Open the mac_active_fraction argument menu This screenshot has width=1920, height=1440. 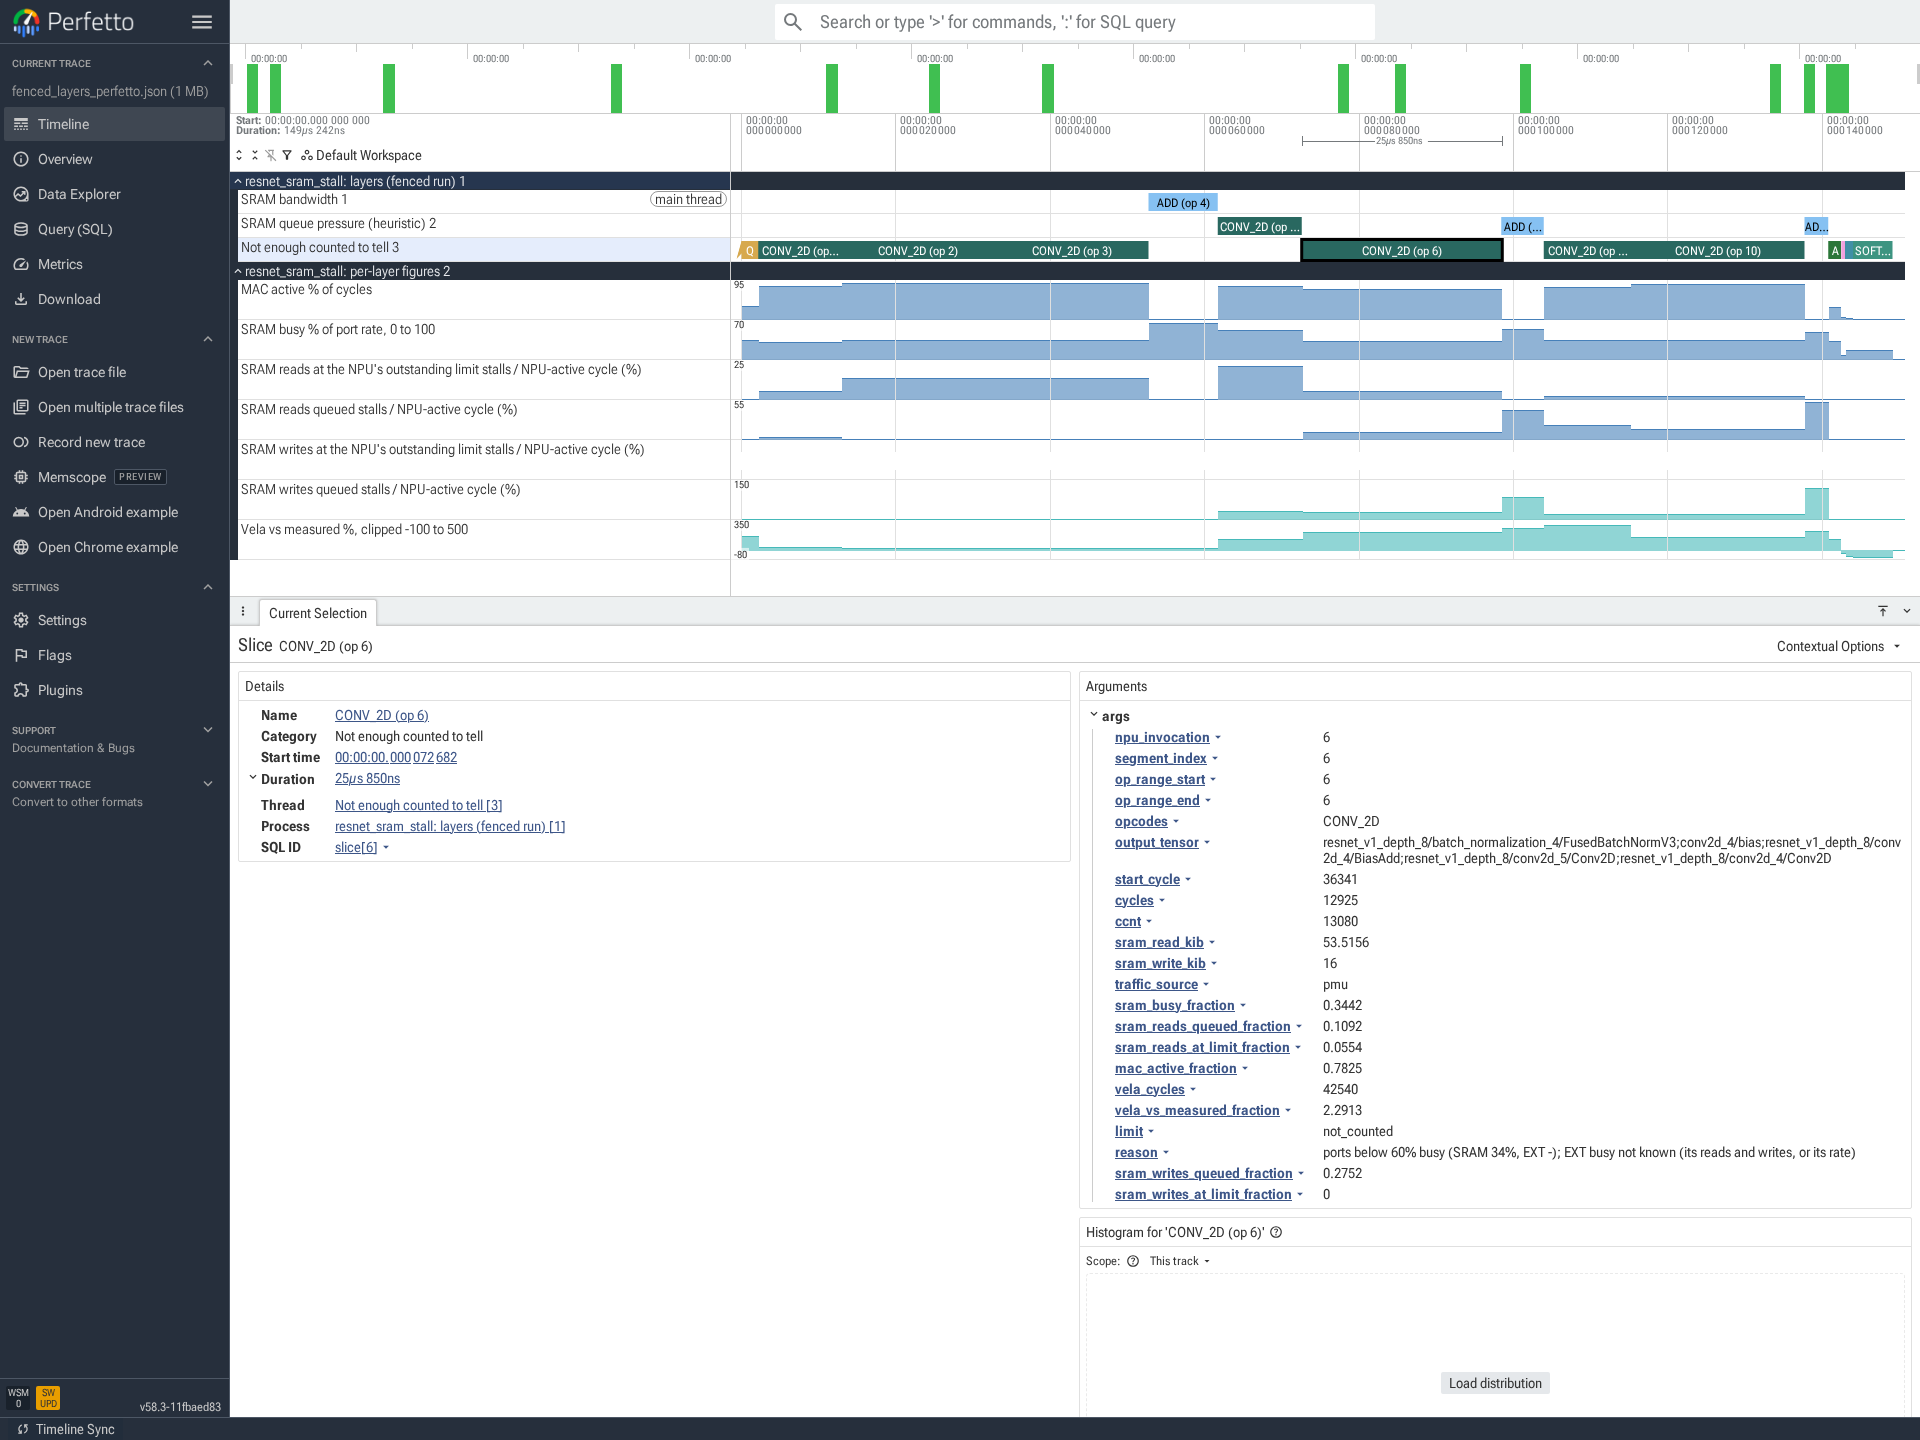[1182, 1068]
